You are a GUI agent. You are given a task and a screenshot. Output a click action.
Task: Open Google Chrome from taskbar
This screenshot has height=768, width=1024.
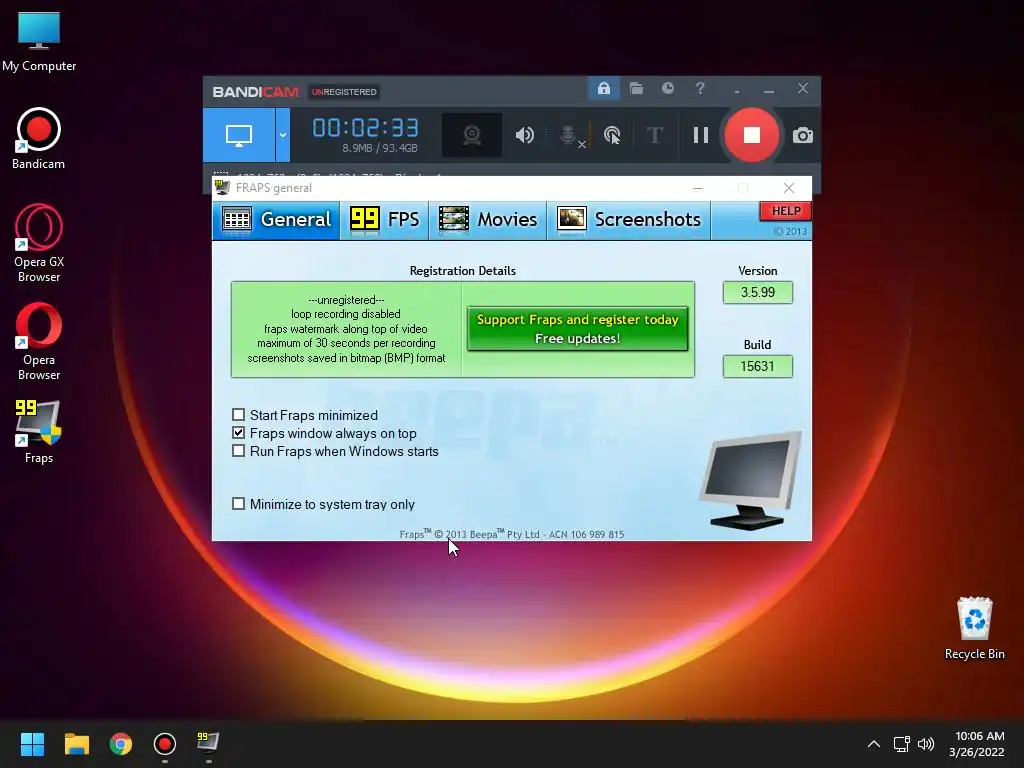pyautogui.click(x=121, y=744)
